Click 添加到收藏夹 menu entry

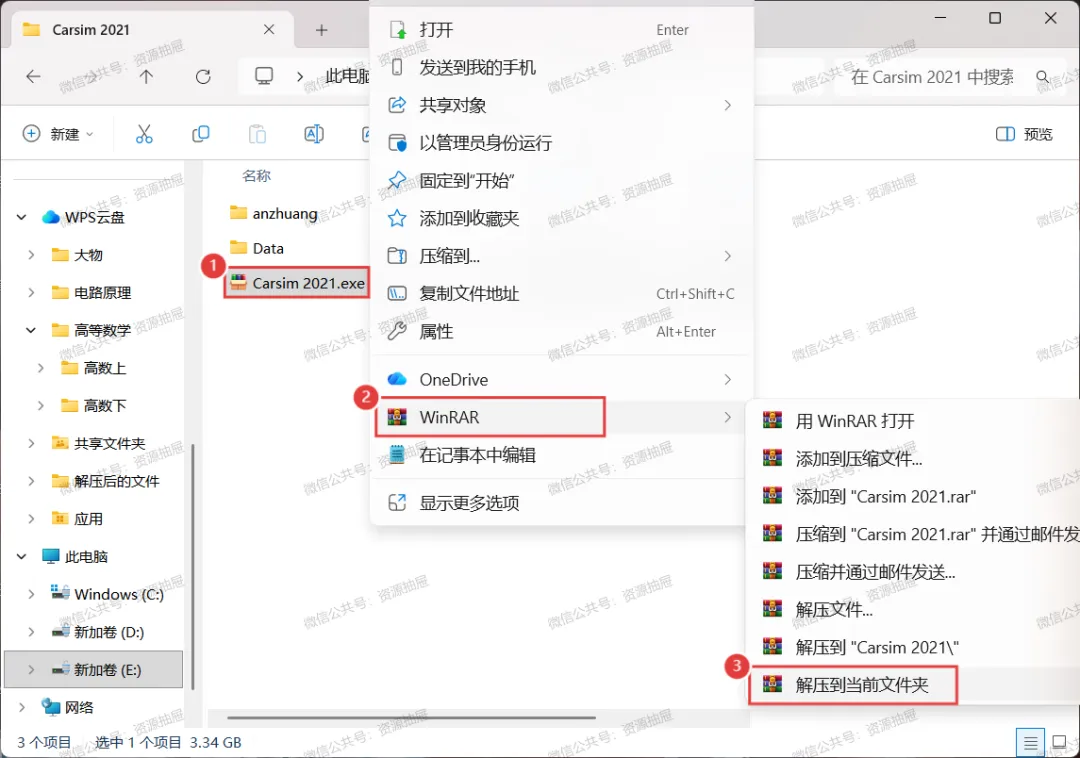pos(561,219)
